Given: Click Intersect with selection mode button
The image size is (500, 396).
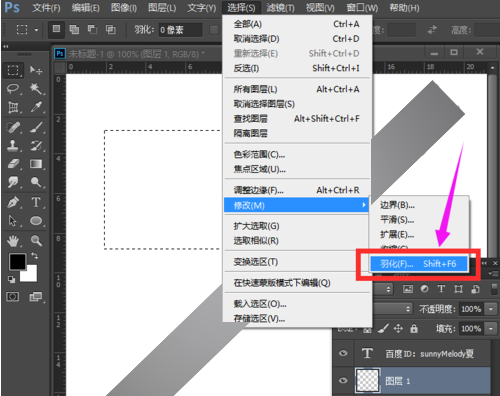Looking at the screenshot, I should point(111,29).
